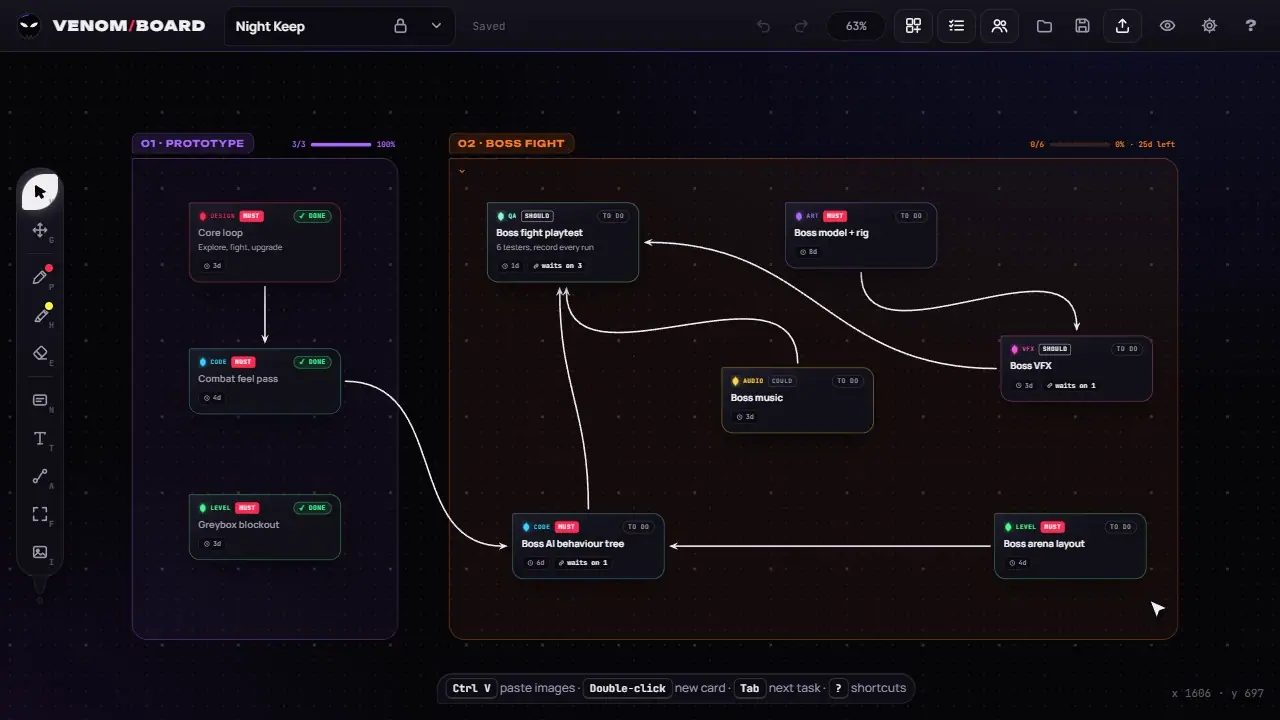Screen dimensions: 1280x720
Task: Click the pen tool's red color dot
Action: [49, 268]
